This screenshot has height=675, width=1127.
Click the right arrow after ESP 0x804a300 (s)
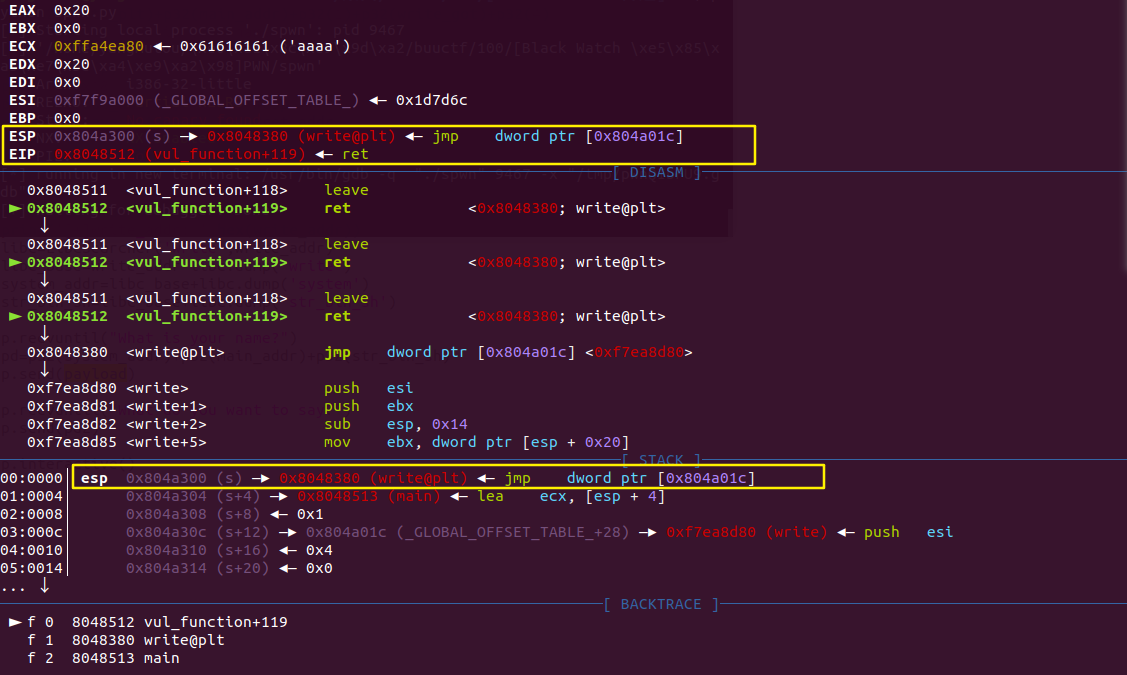point(188,136)
